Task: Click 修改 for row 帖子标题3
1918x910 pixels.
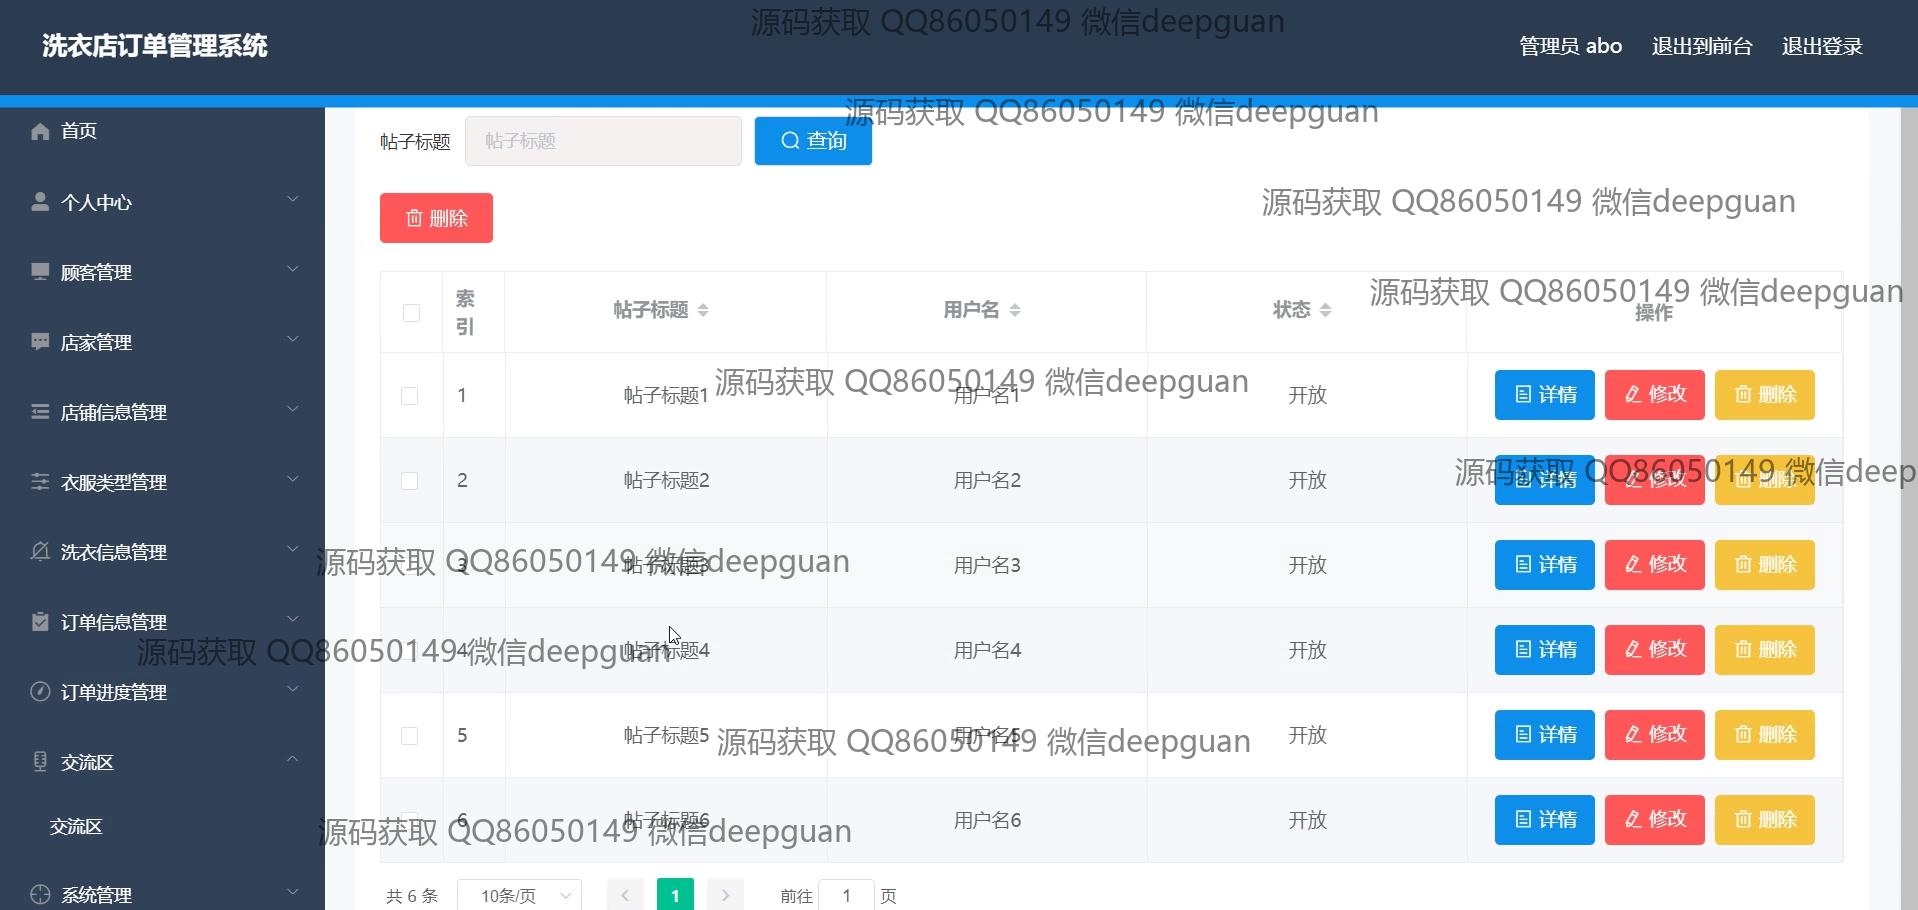Action: (x=1655, y=565)
